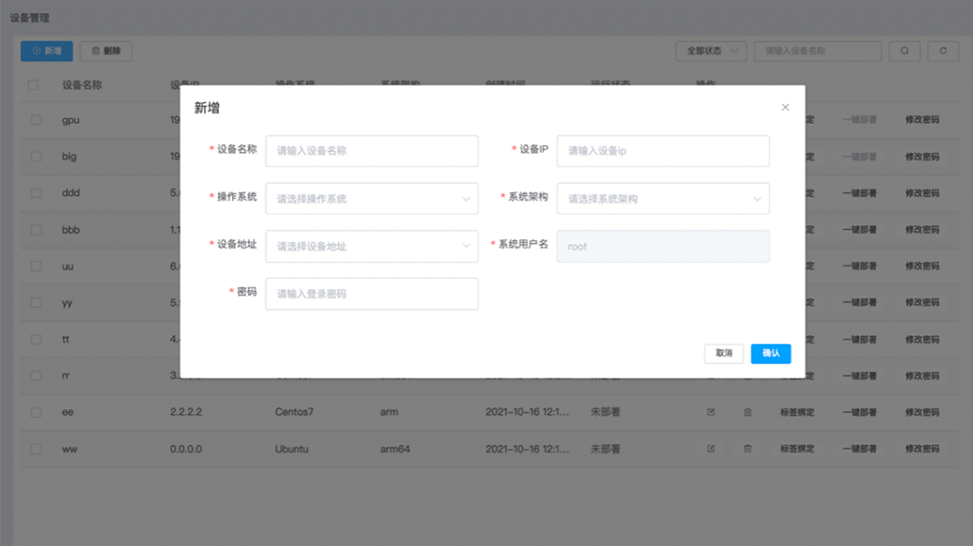
Task: Click the 密码 input field
Action: coord(371,294)
